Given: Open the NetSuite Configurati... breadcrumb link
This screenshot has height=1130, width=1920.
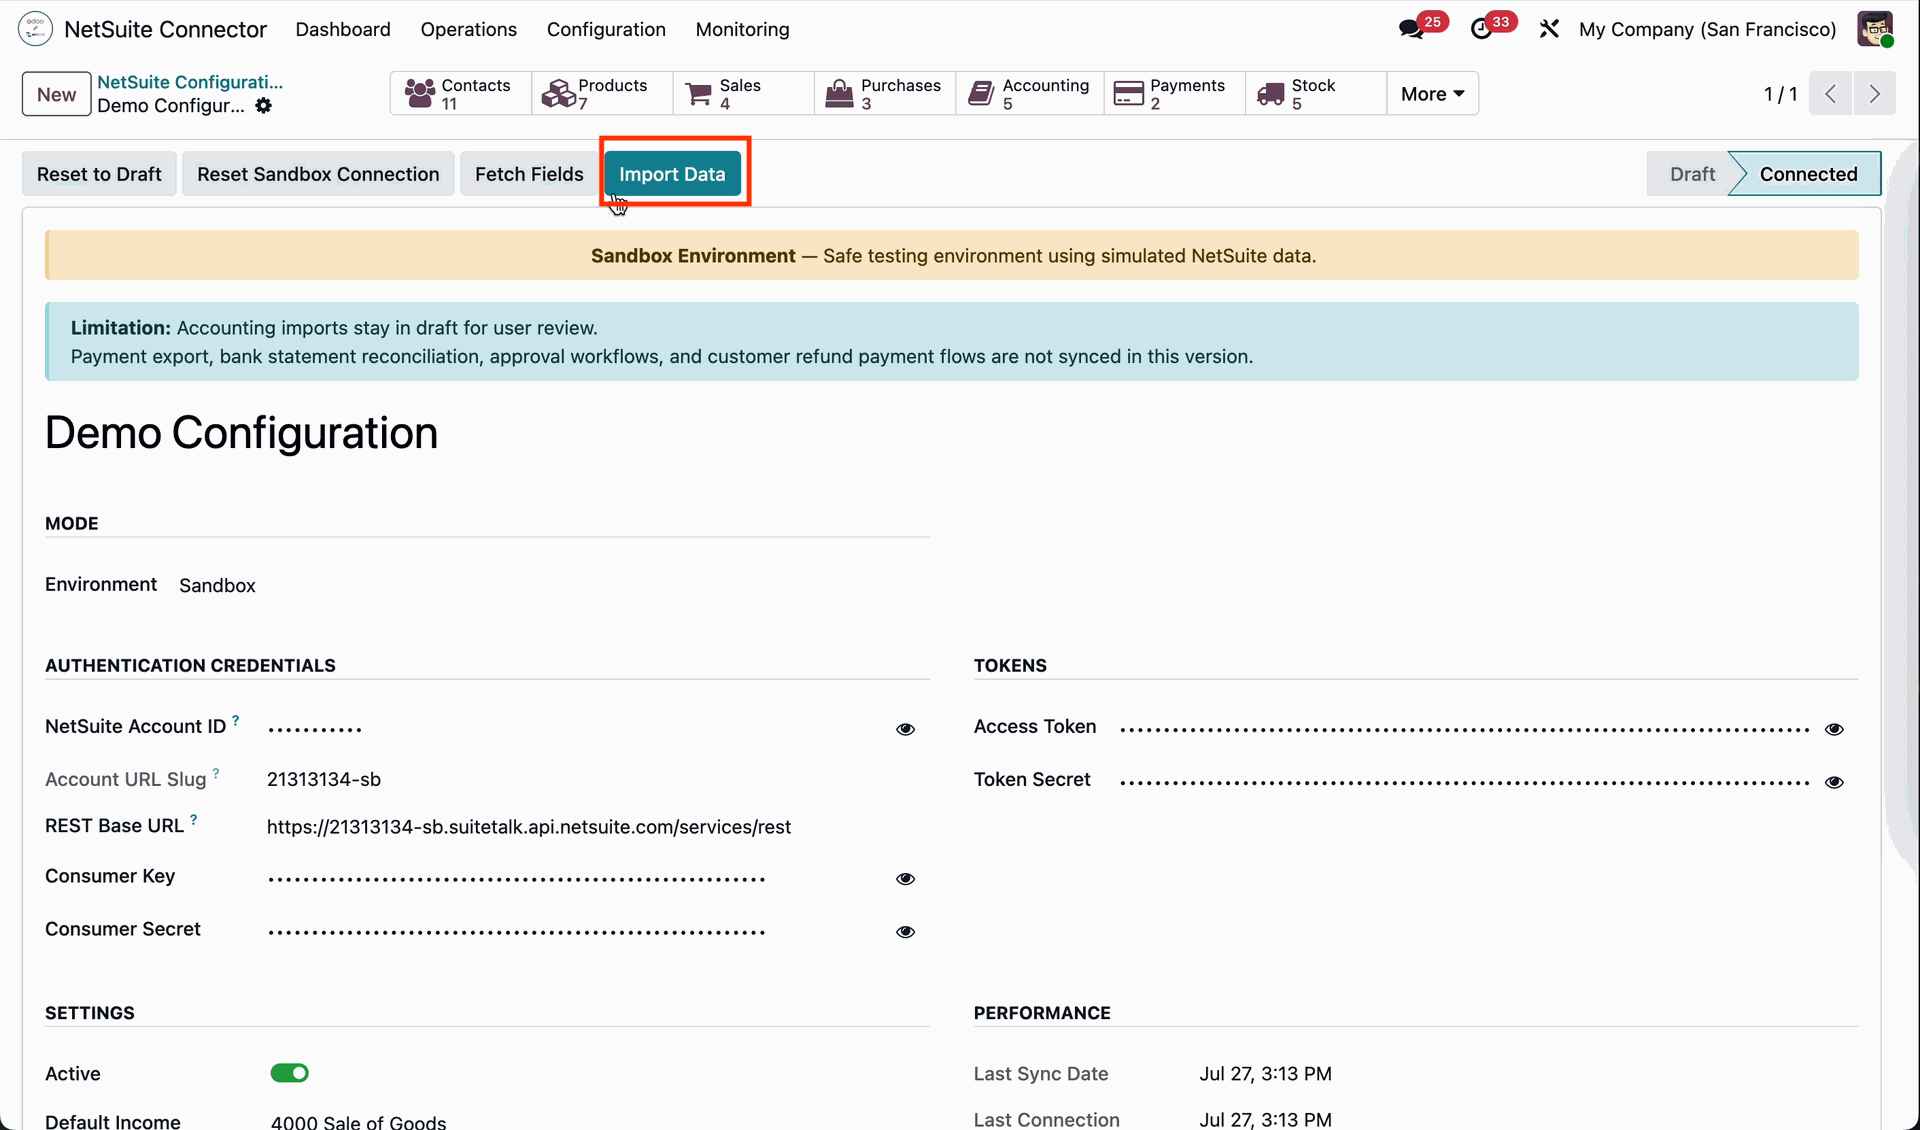Looking at the screenshot, I should tap(190, 82).
